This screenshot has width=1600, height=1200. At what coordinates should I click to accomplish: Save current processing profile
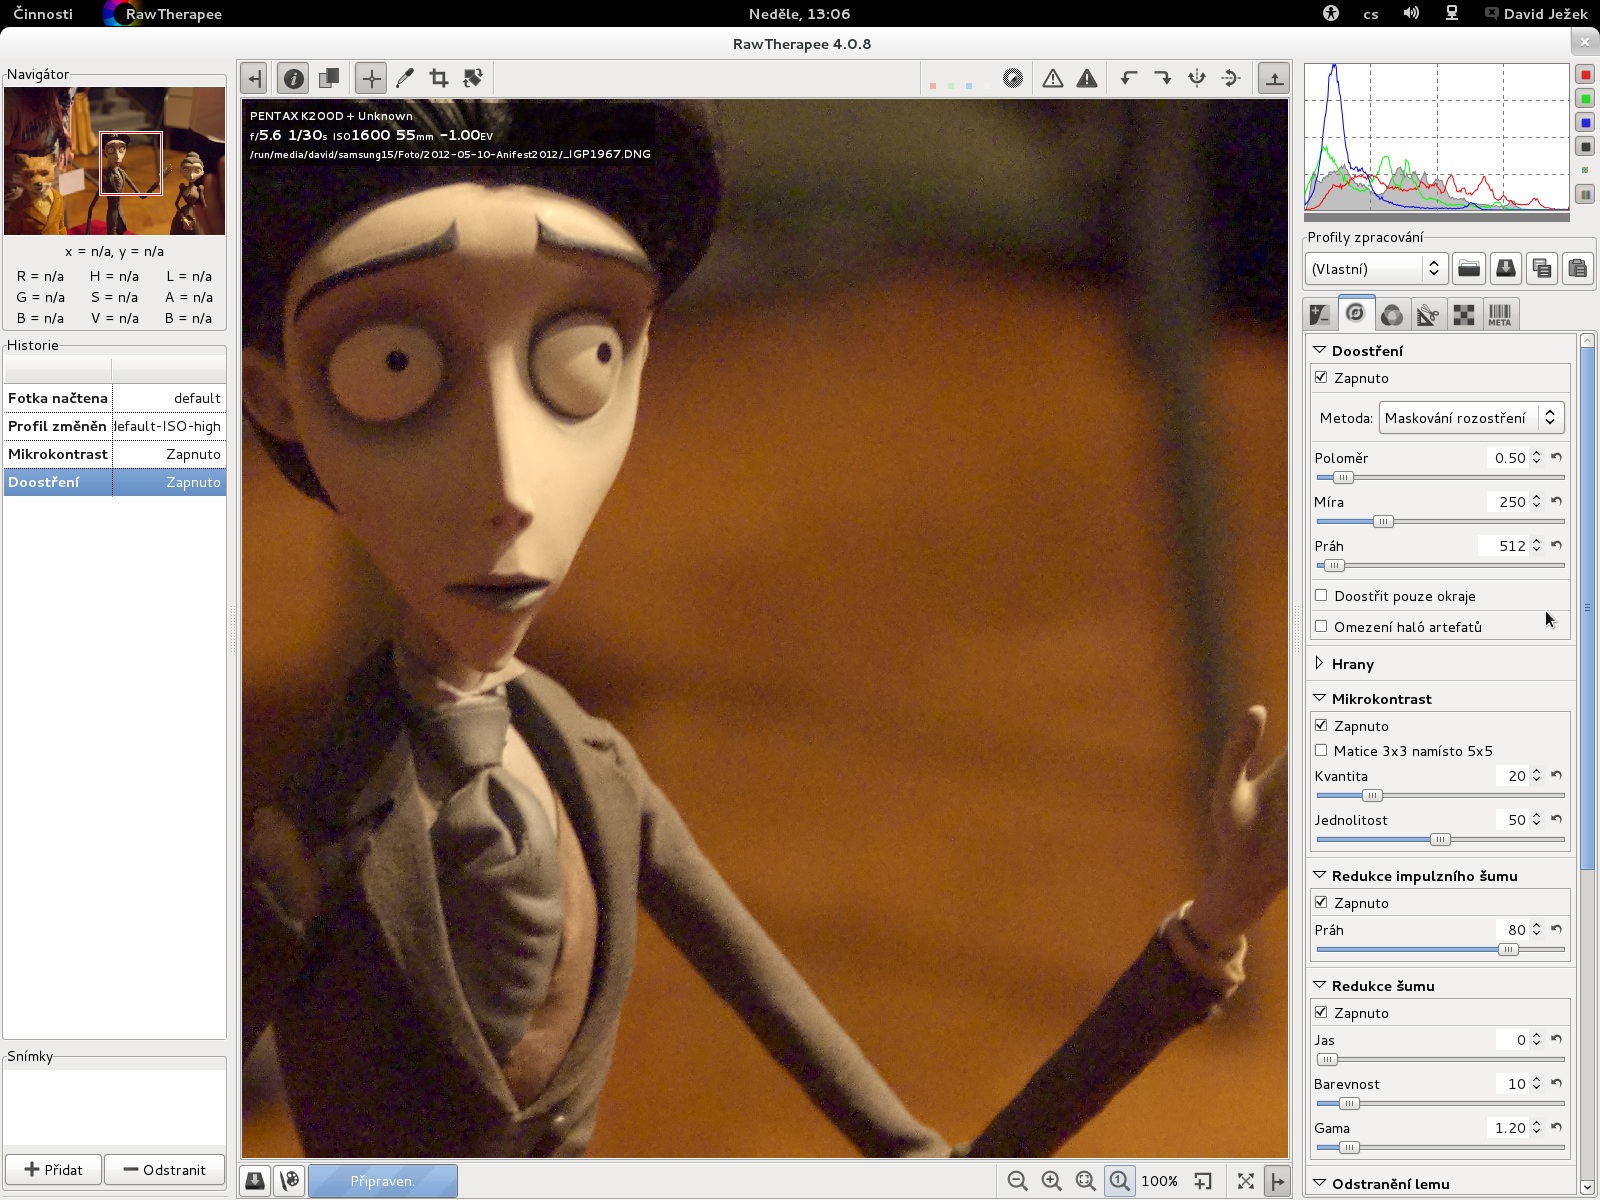(x=1505, y=268)
